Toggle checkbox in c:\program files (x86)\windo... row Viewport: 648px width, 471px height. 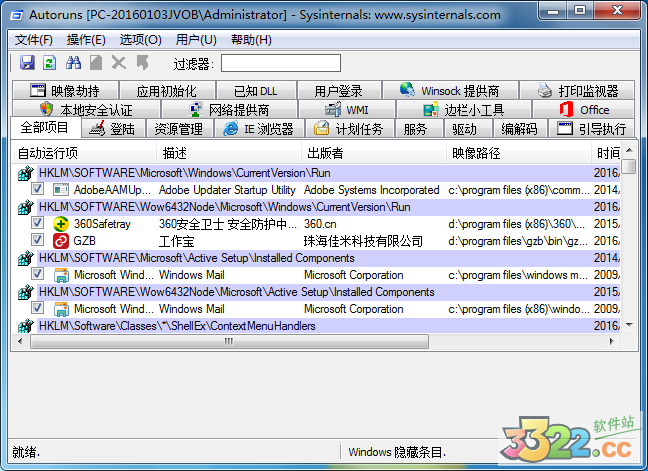[x=37, y=308]
